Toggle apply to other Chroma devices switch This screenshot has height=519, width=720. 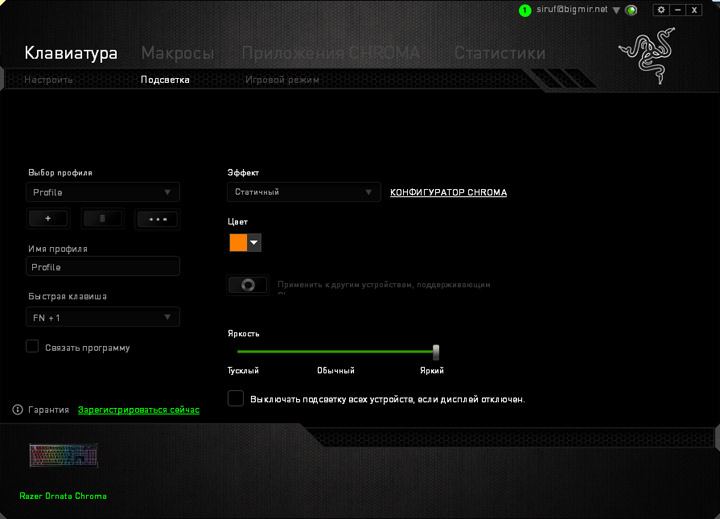[x=248, y=285]
